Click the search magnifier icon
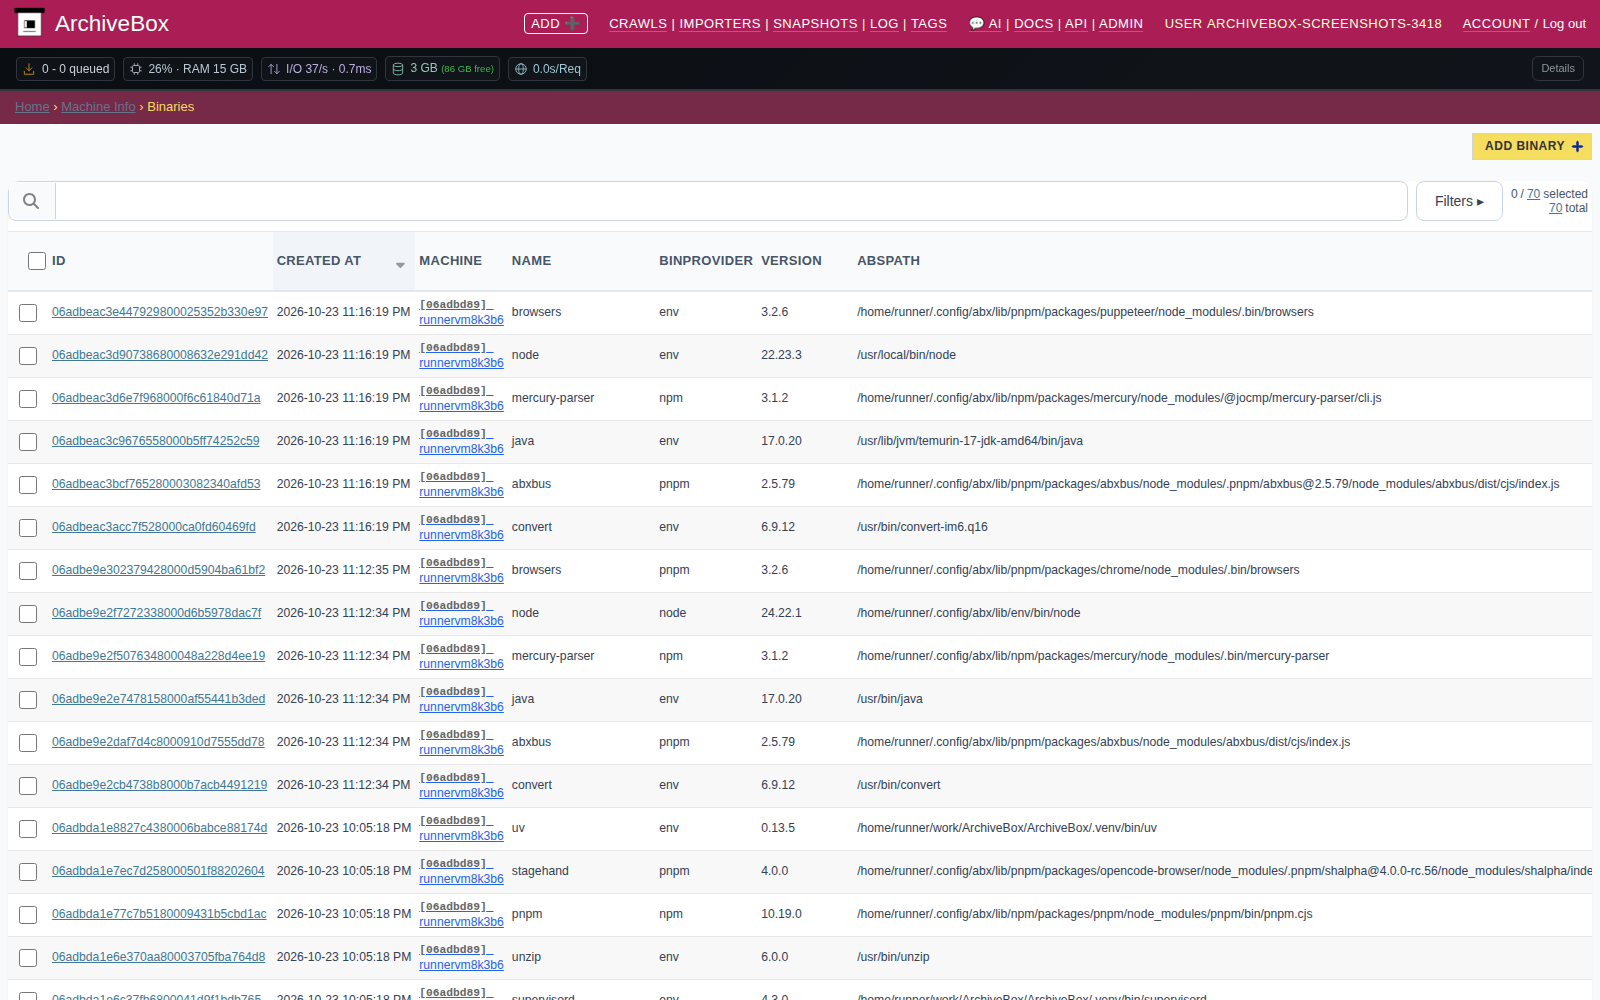The image size is (1600, 1000). point(31,201)
